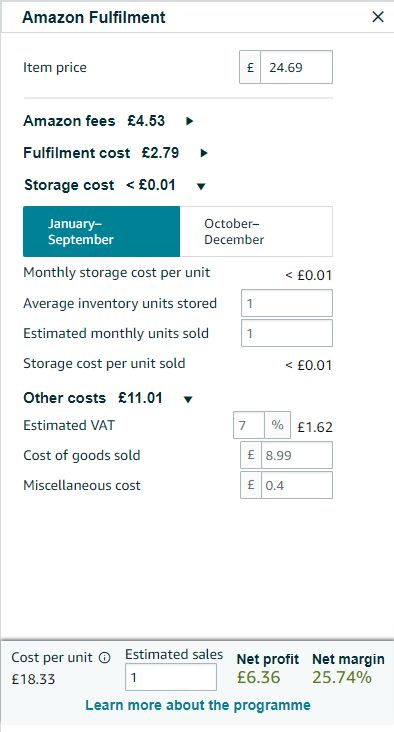394x732 pixels.
Task: Click the Amazon fees heading
Action: point(69,121)
